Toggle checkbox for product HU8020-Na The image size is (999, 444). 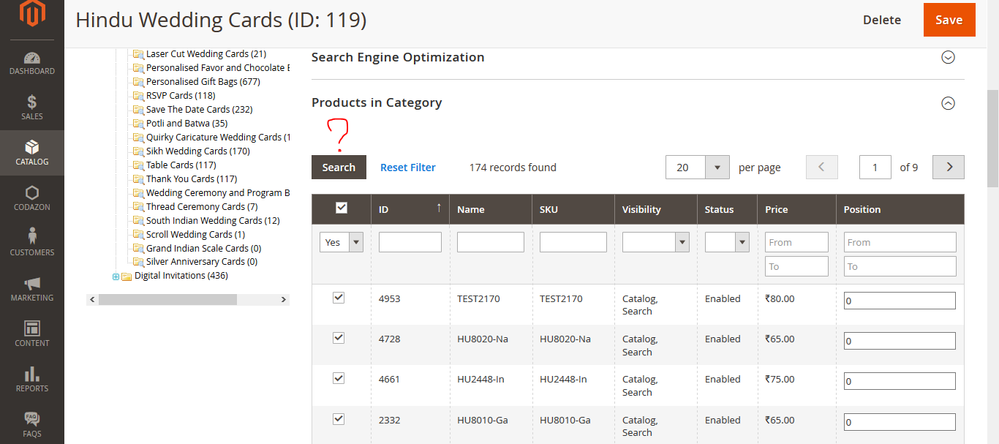click(x=338, y=338)
